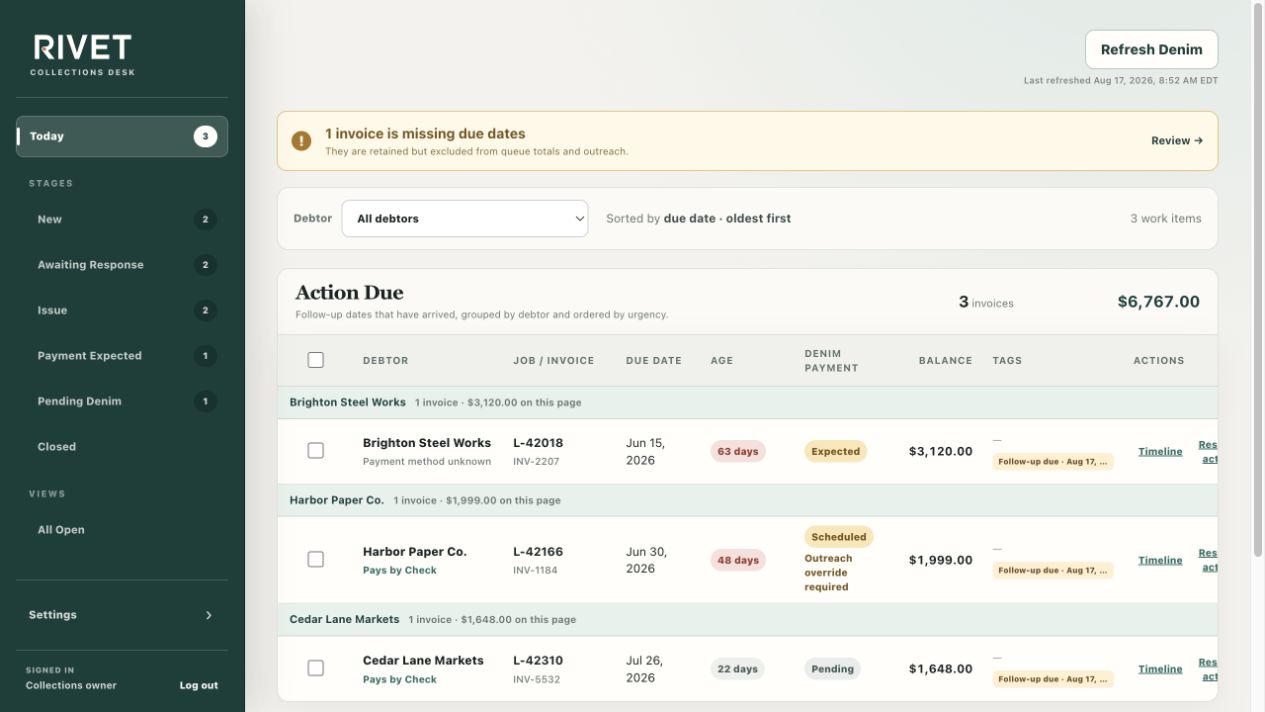1265x712 pixels.
Task: Toggle the select-all checkbox in table header
Action: pyautogui.click(x=316, y=360)
